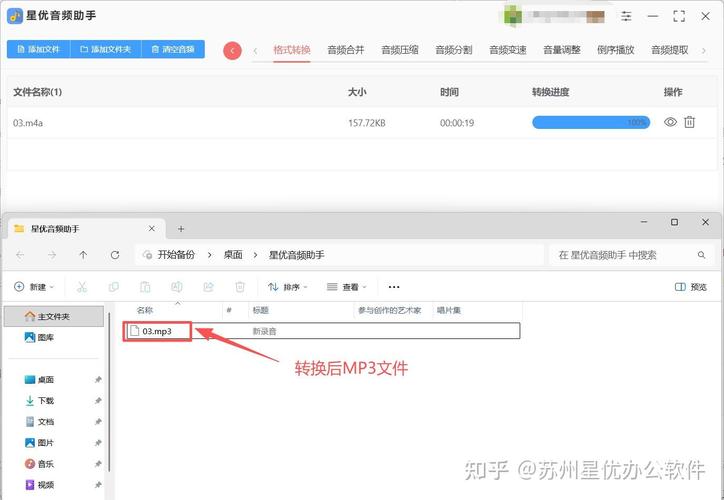The height and width of the screenshot is (500, 724).
Task: Close the 星优音频助手 Explorer tab
Action: [151, 229]
